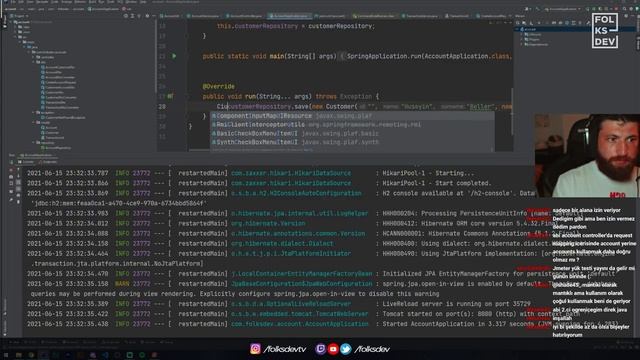Collapse the account project root node
This screenshot has width=640, height=360.
click(12, 22)
